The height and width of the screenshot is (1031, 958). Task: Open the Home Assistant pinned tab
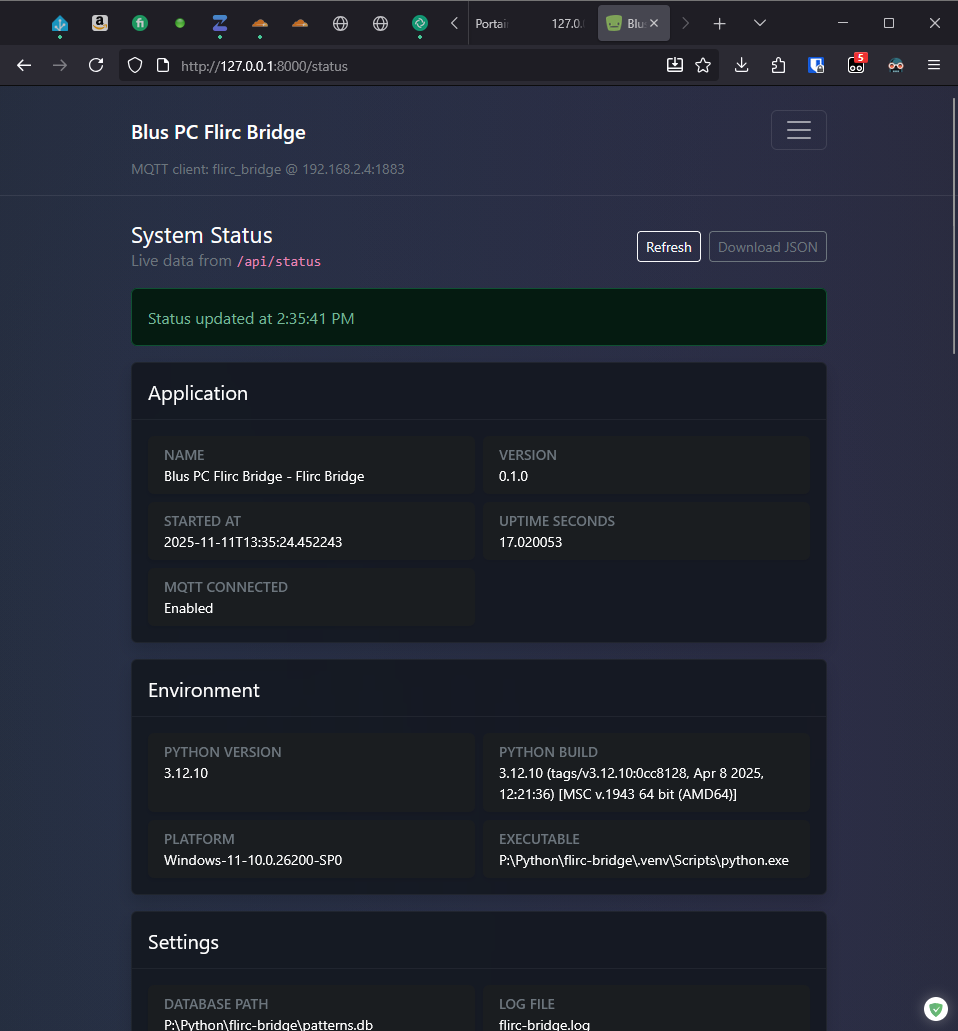point(60,24)
